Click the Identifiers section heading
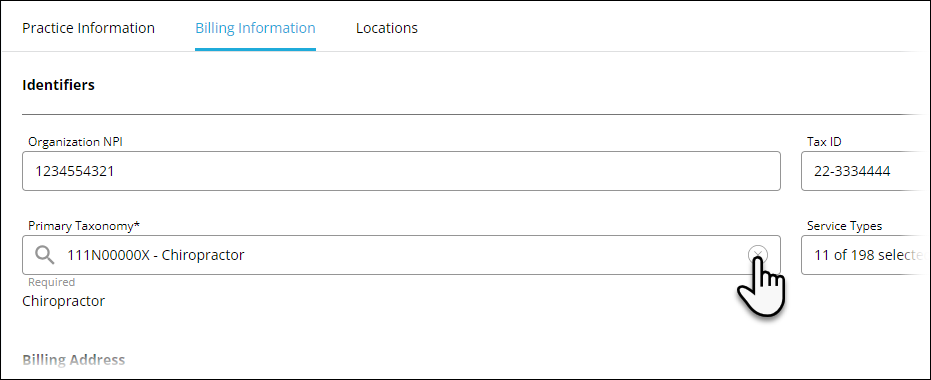The image size is (931, 380). 58,85
